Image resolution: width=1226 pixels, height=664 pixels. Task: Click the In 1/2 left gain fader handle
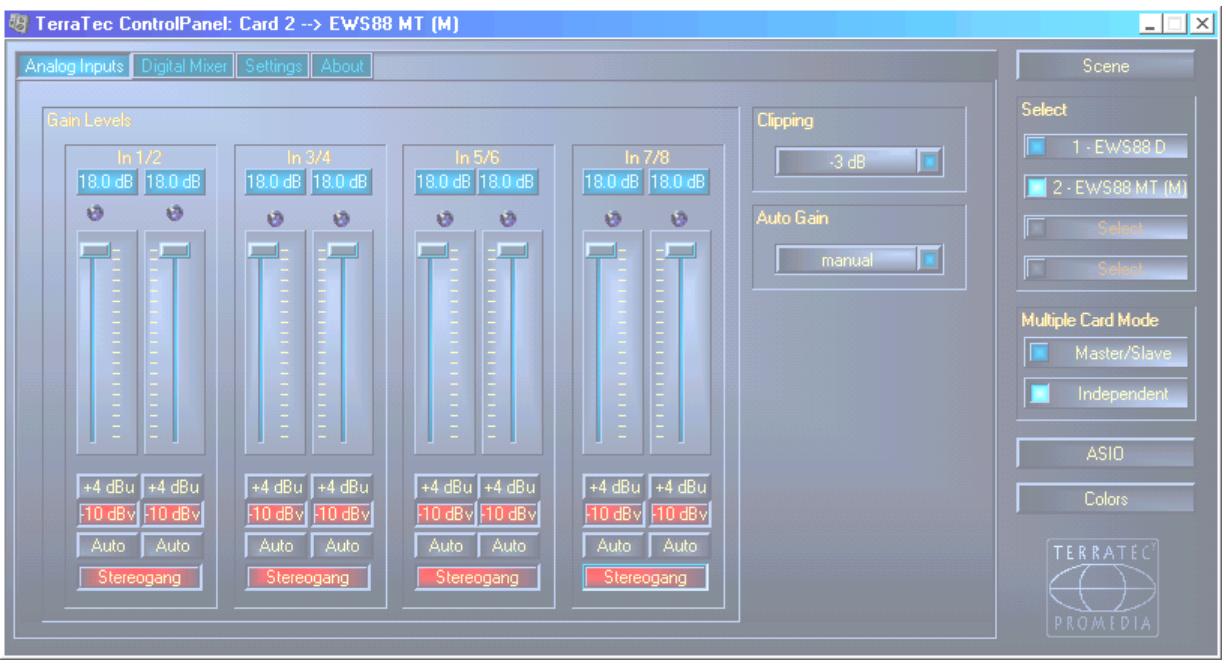coord(95,249)
